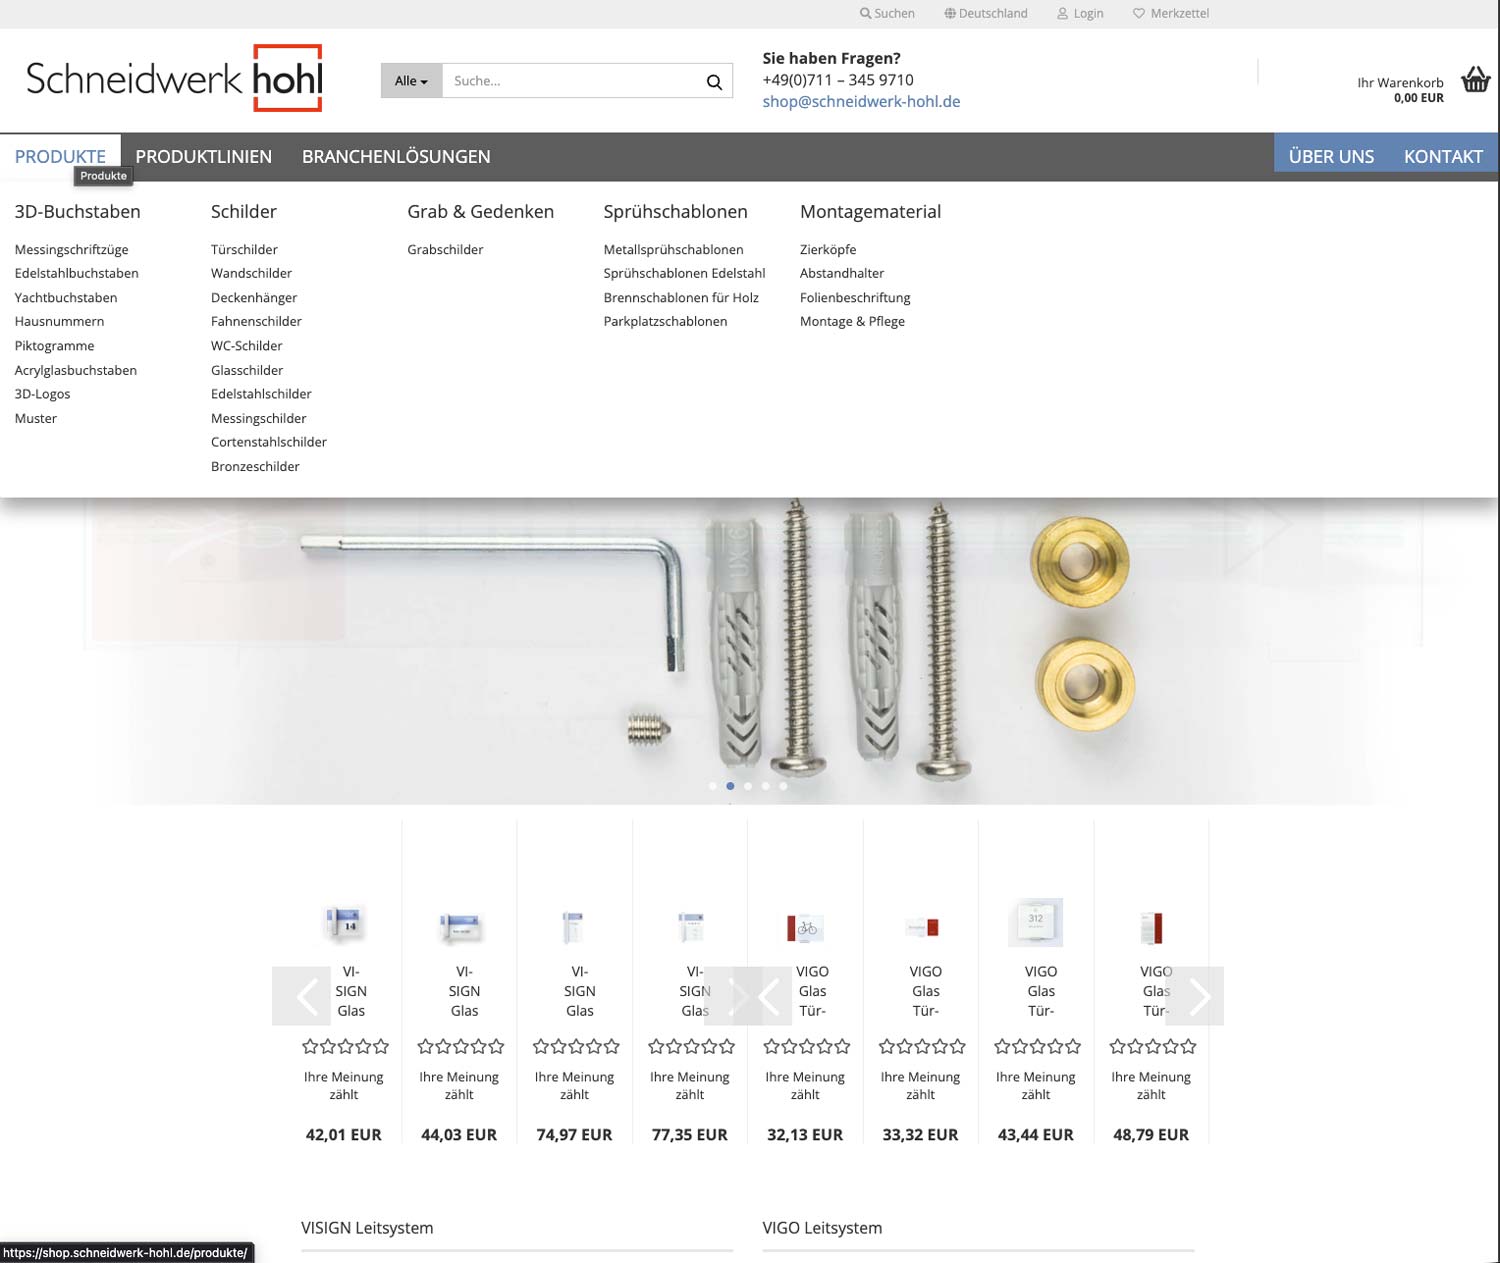Open Schilder category heading
The height and width of the screenshot is (1263, 1500).
pyautogui.click(x=244, y=211)
